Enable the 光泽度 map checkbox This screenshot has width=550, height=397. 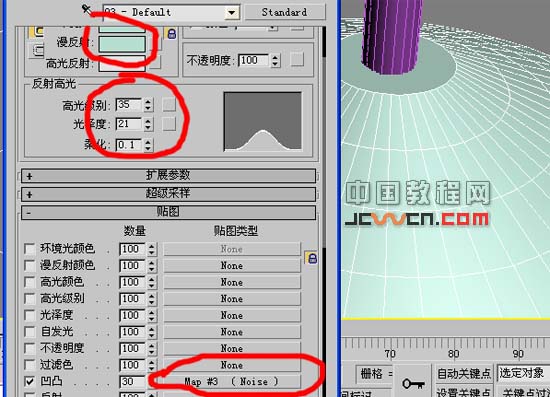(x=30, y=315)
